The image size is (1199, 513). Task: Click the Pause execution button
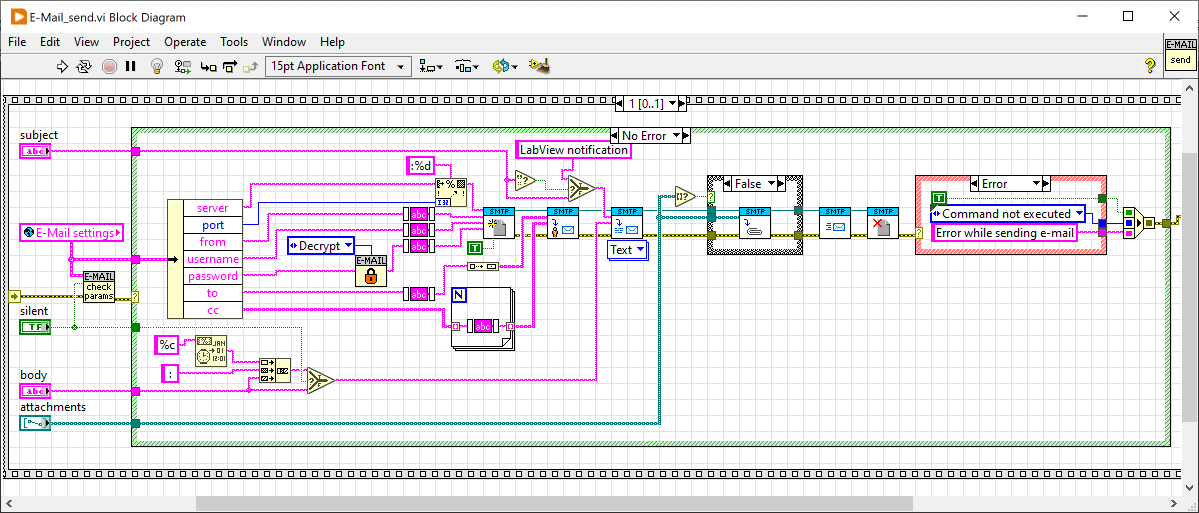point(130,66)
